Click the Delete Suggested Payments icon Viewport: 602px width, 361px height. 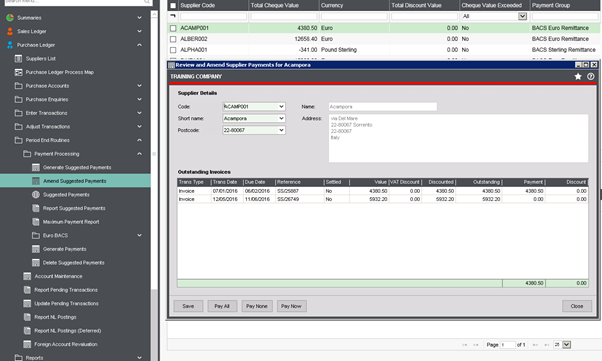[x=36, y=263]
